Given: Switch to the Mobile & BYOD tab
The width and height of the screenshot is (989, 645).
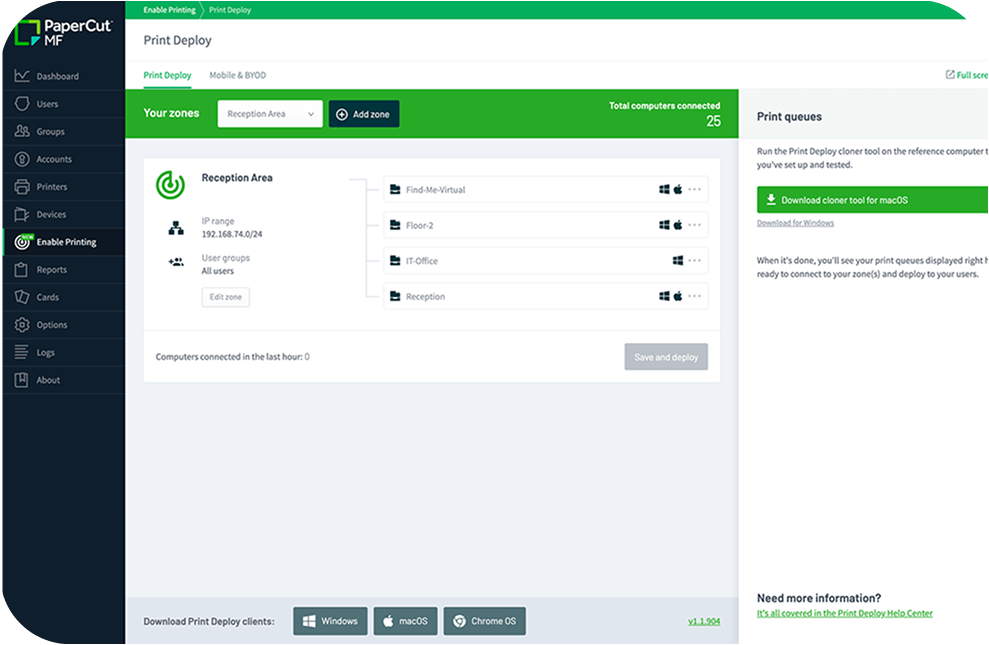Looking at the screenshot, I should point(238,75).
